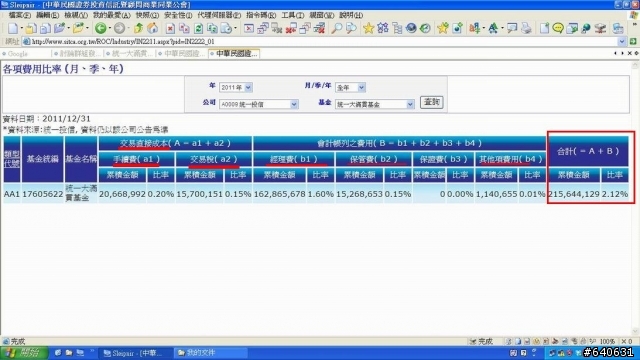The width and height of the screenshot is (640, 360).
Task: Open the 檔案(F) menu
Action: [x=19, y=15]
